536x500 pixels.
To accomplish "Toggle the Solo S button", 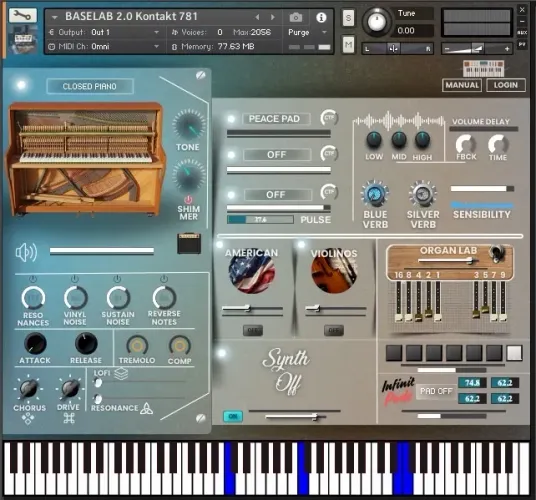I will 348,18.
